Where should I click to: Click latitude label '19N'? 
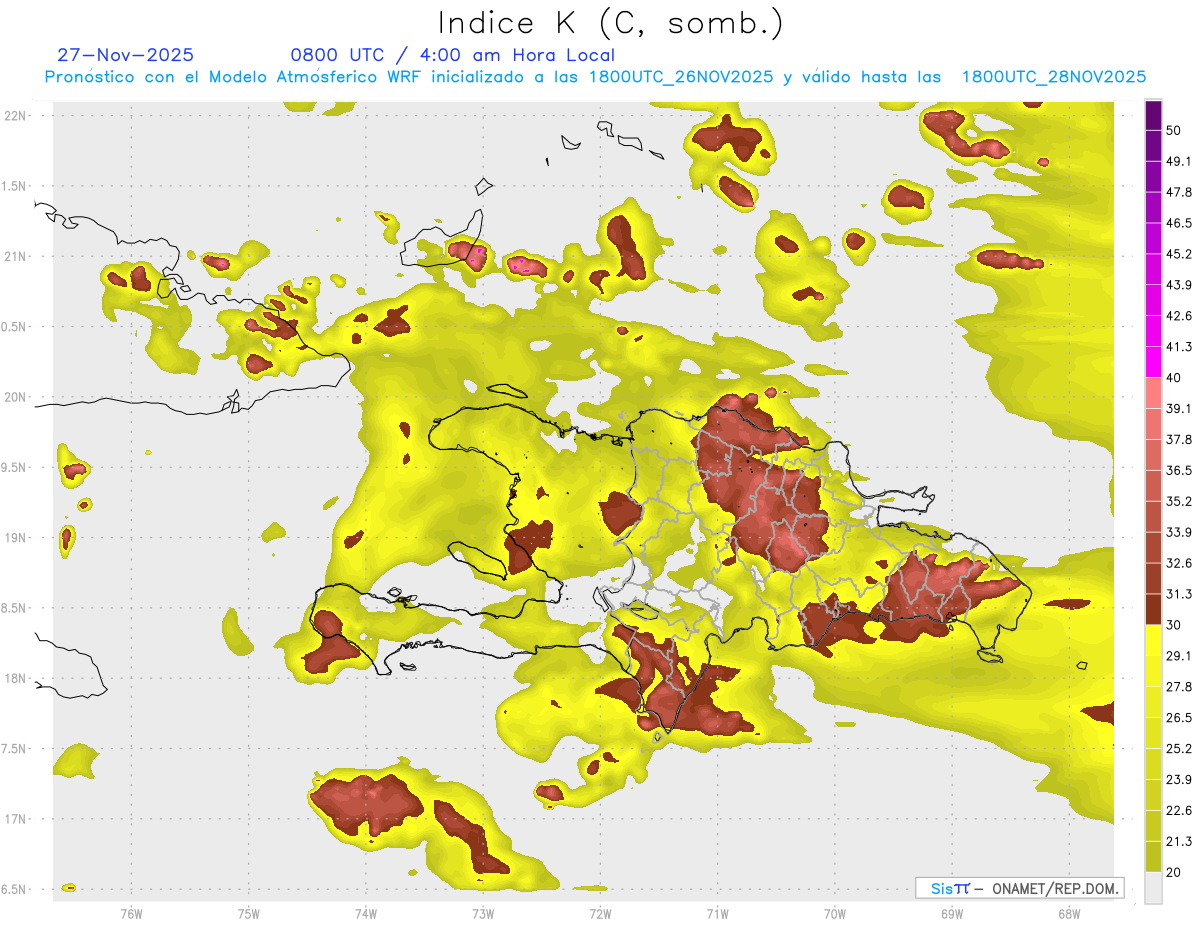[x=15, y=537]
